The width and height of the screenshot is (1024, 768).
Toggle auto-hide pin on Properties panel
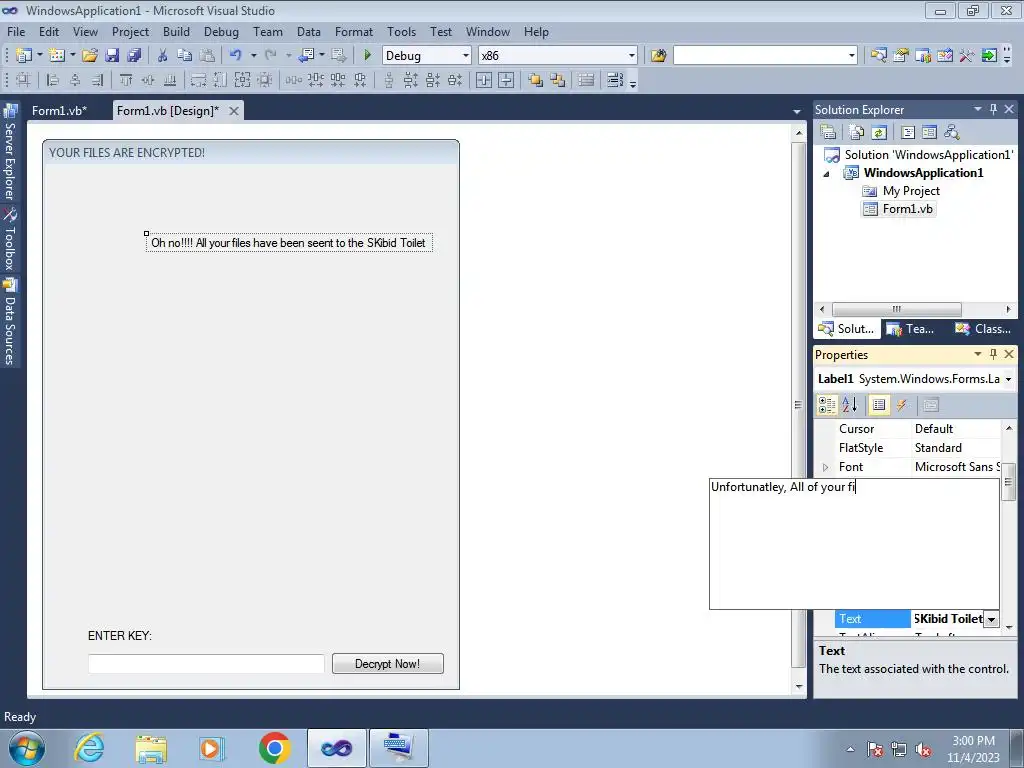[x=993, y=354]
